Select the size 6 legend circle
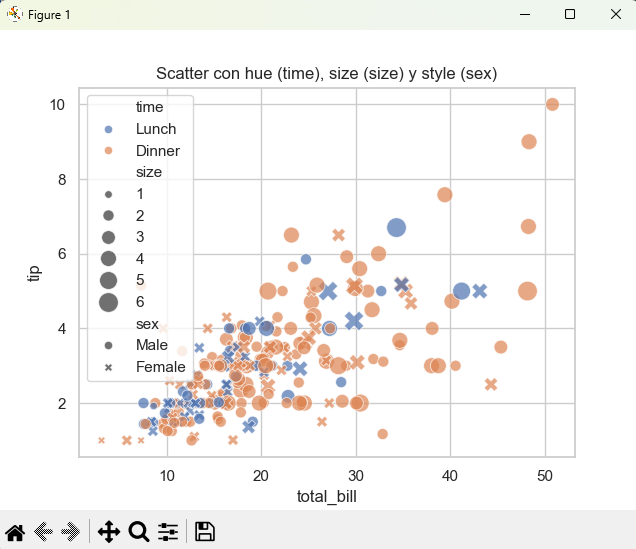The image size is (636, 549). click(108, 302)
